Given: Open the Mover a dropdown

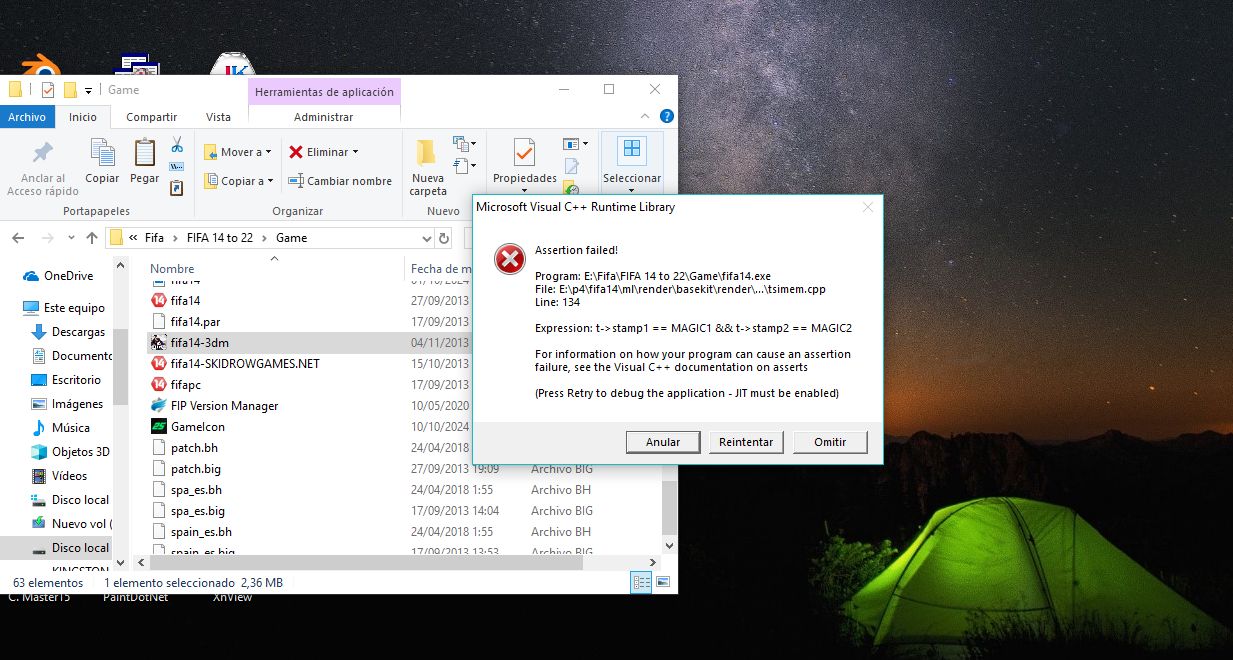Looking at the screenshot, I should point(238,152).
